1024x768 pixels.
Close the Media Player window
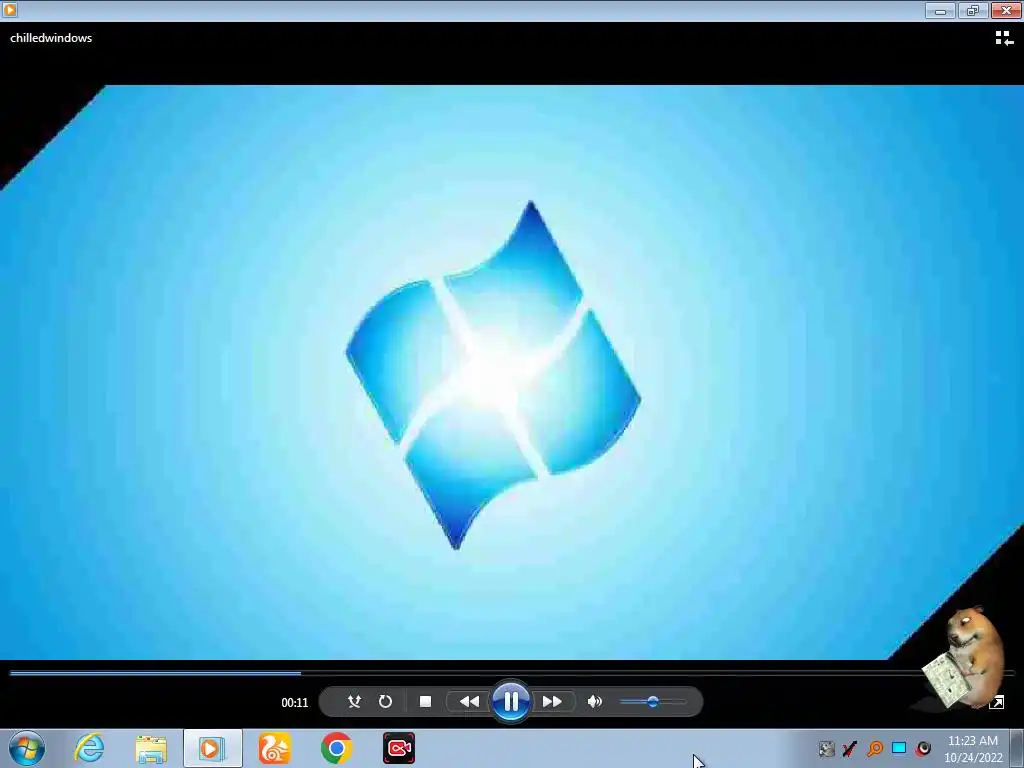click(1006, 10)
